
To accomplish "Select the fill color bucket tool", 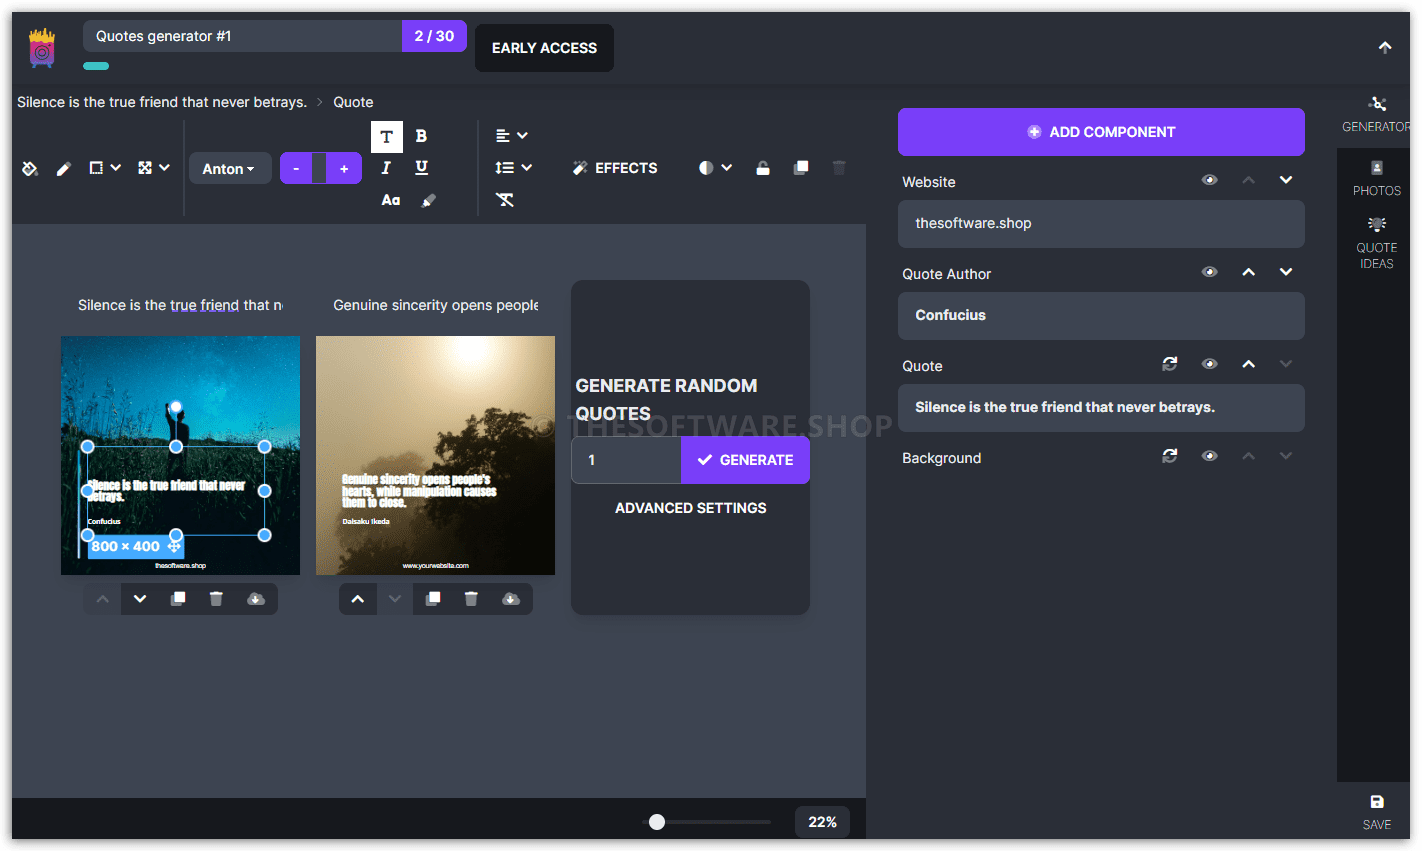I will 30,168.
